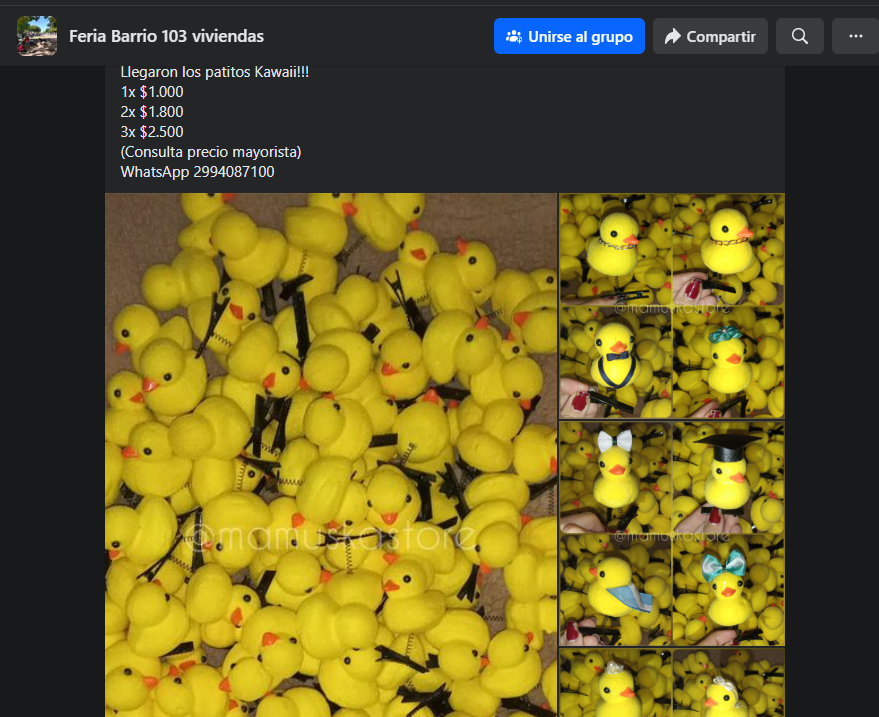Screen dimensions: 879x717
Task: Open top-left duck with chain necklace photo
Action: (x=615, y=249)
